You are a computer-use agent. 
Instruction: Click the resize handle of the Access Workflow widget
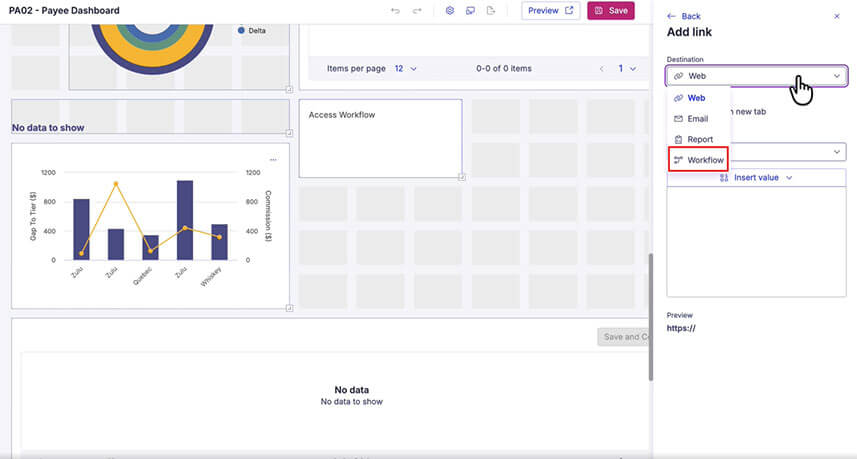(462, 177)
